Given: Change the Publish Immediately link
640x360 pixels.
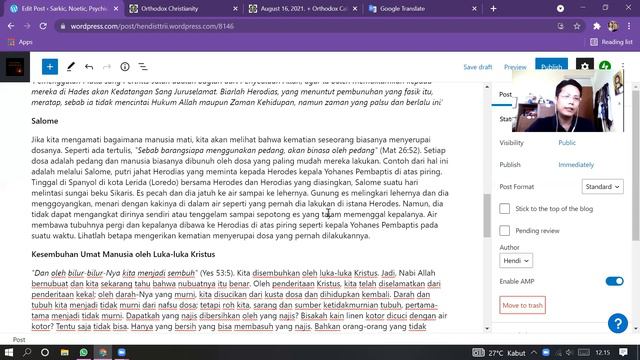Looking at the screenshot, I should pyautogui.click(x=576, y=165).
